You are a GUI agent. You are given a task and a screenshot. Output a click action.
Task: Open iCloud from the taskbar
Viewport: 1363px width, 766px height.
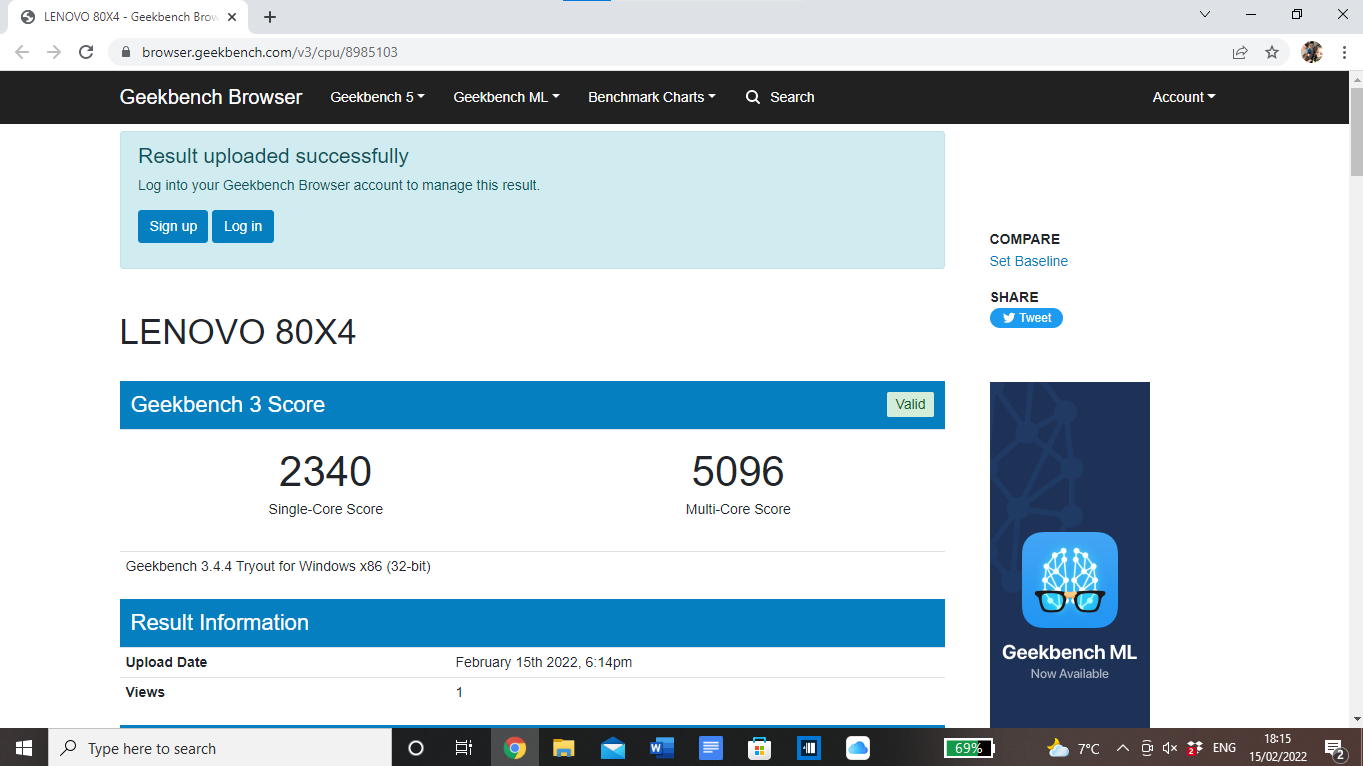coord(858,747)
